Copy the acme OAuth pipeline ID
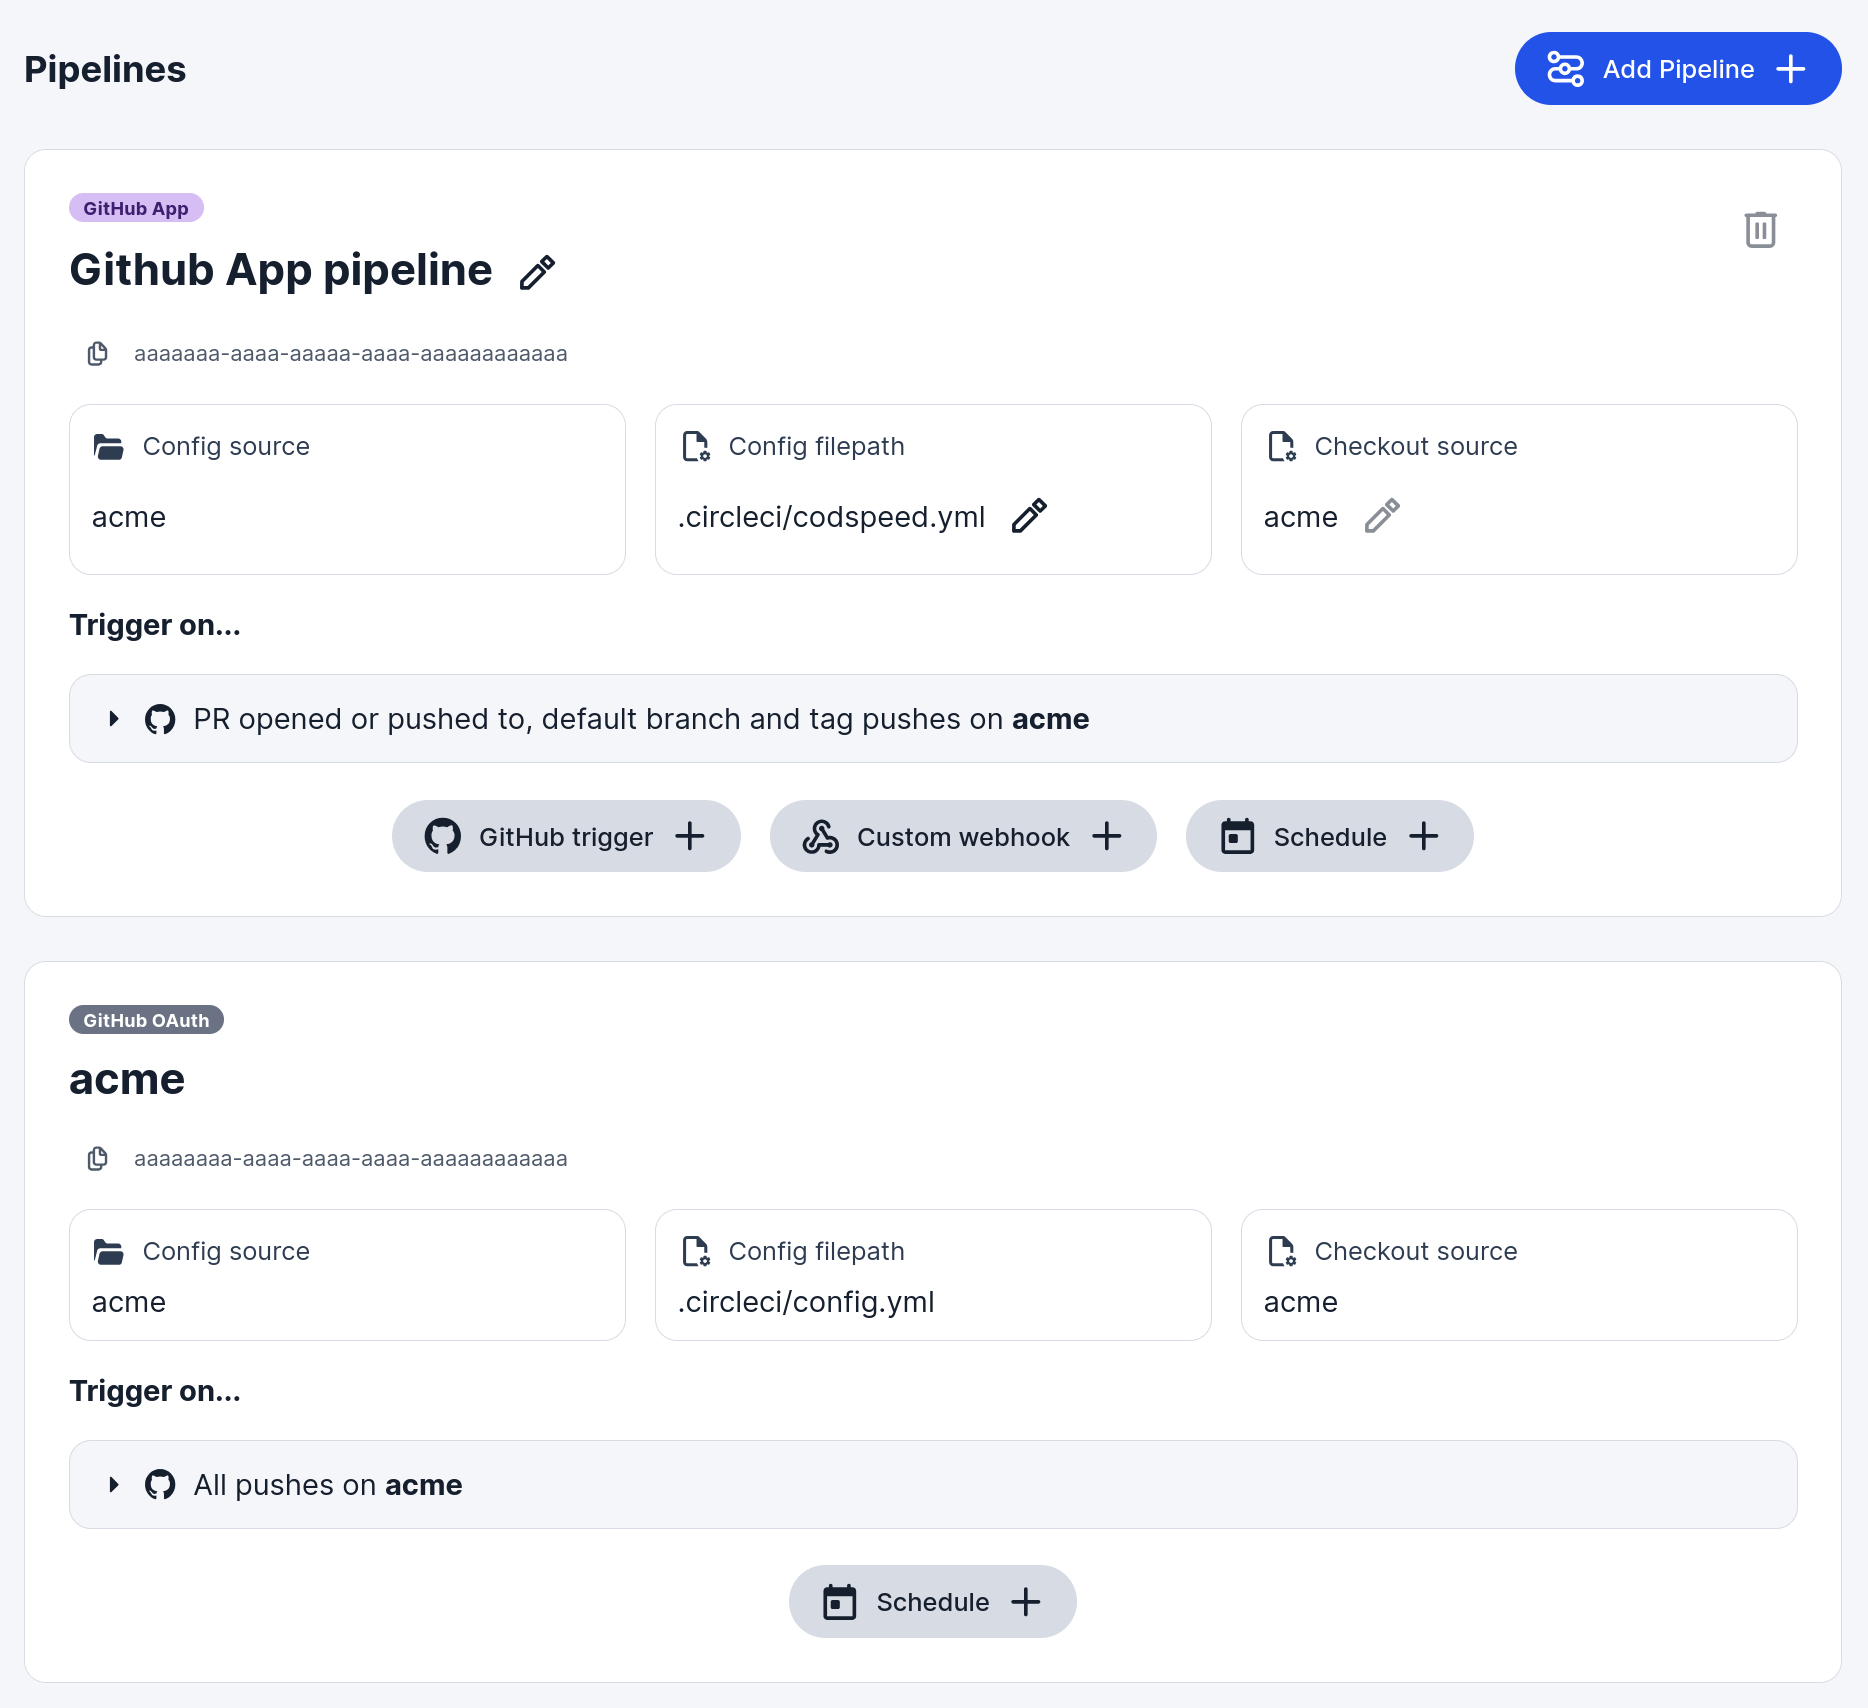The height and width of the screenshot is (1708, 1868). [98, 1159]
